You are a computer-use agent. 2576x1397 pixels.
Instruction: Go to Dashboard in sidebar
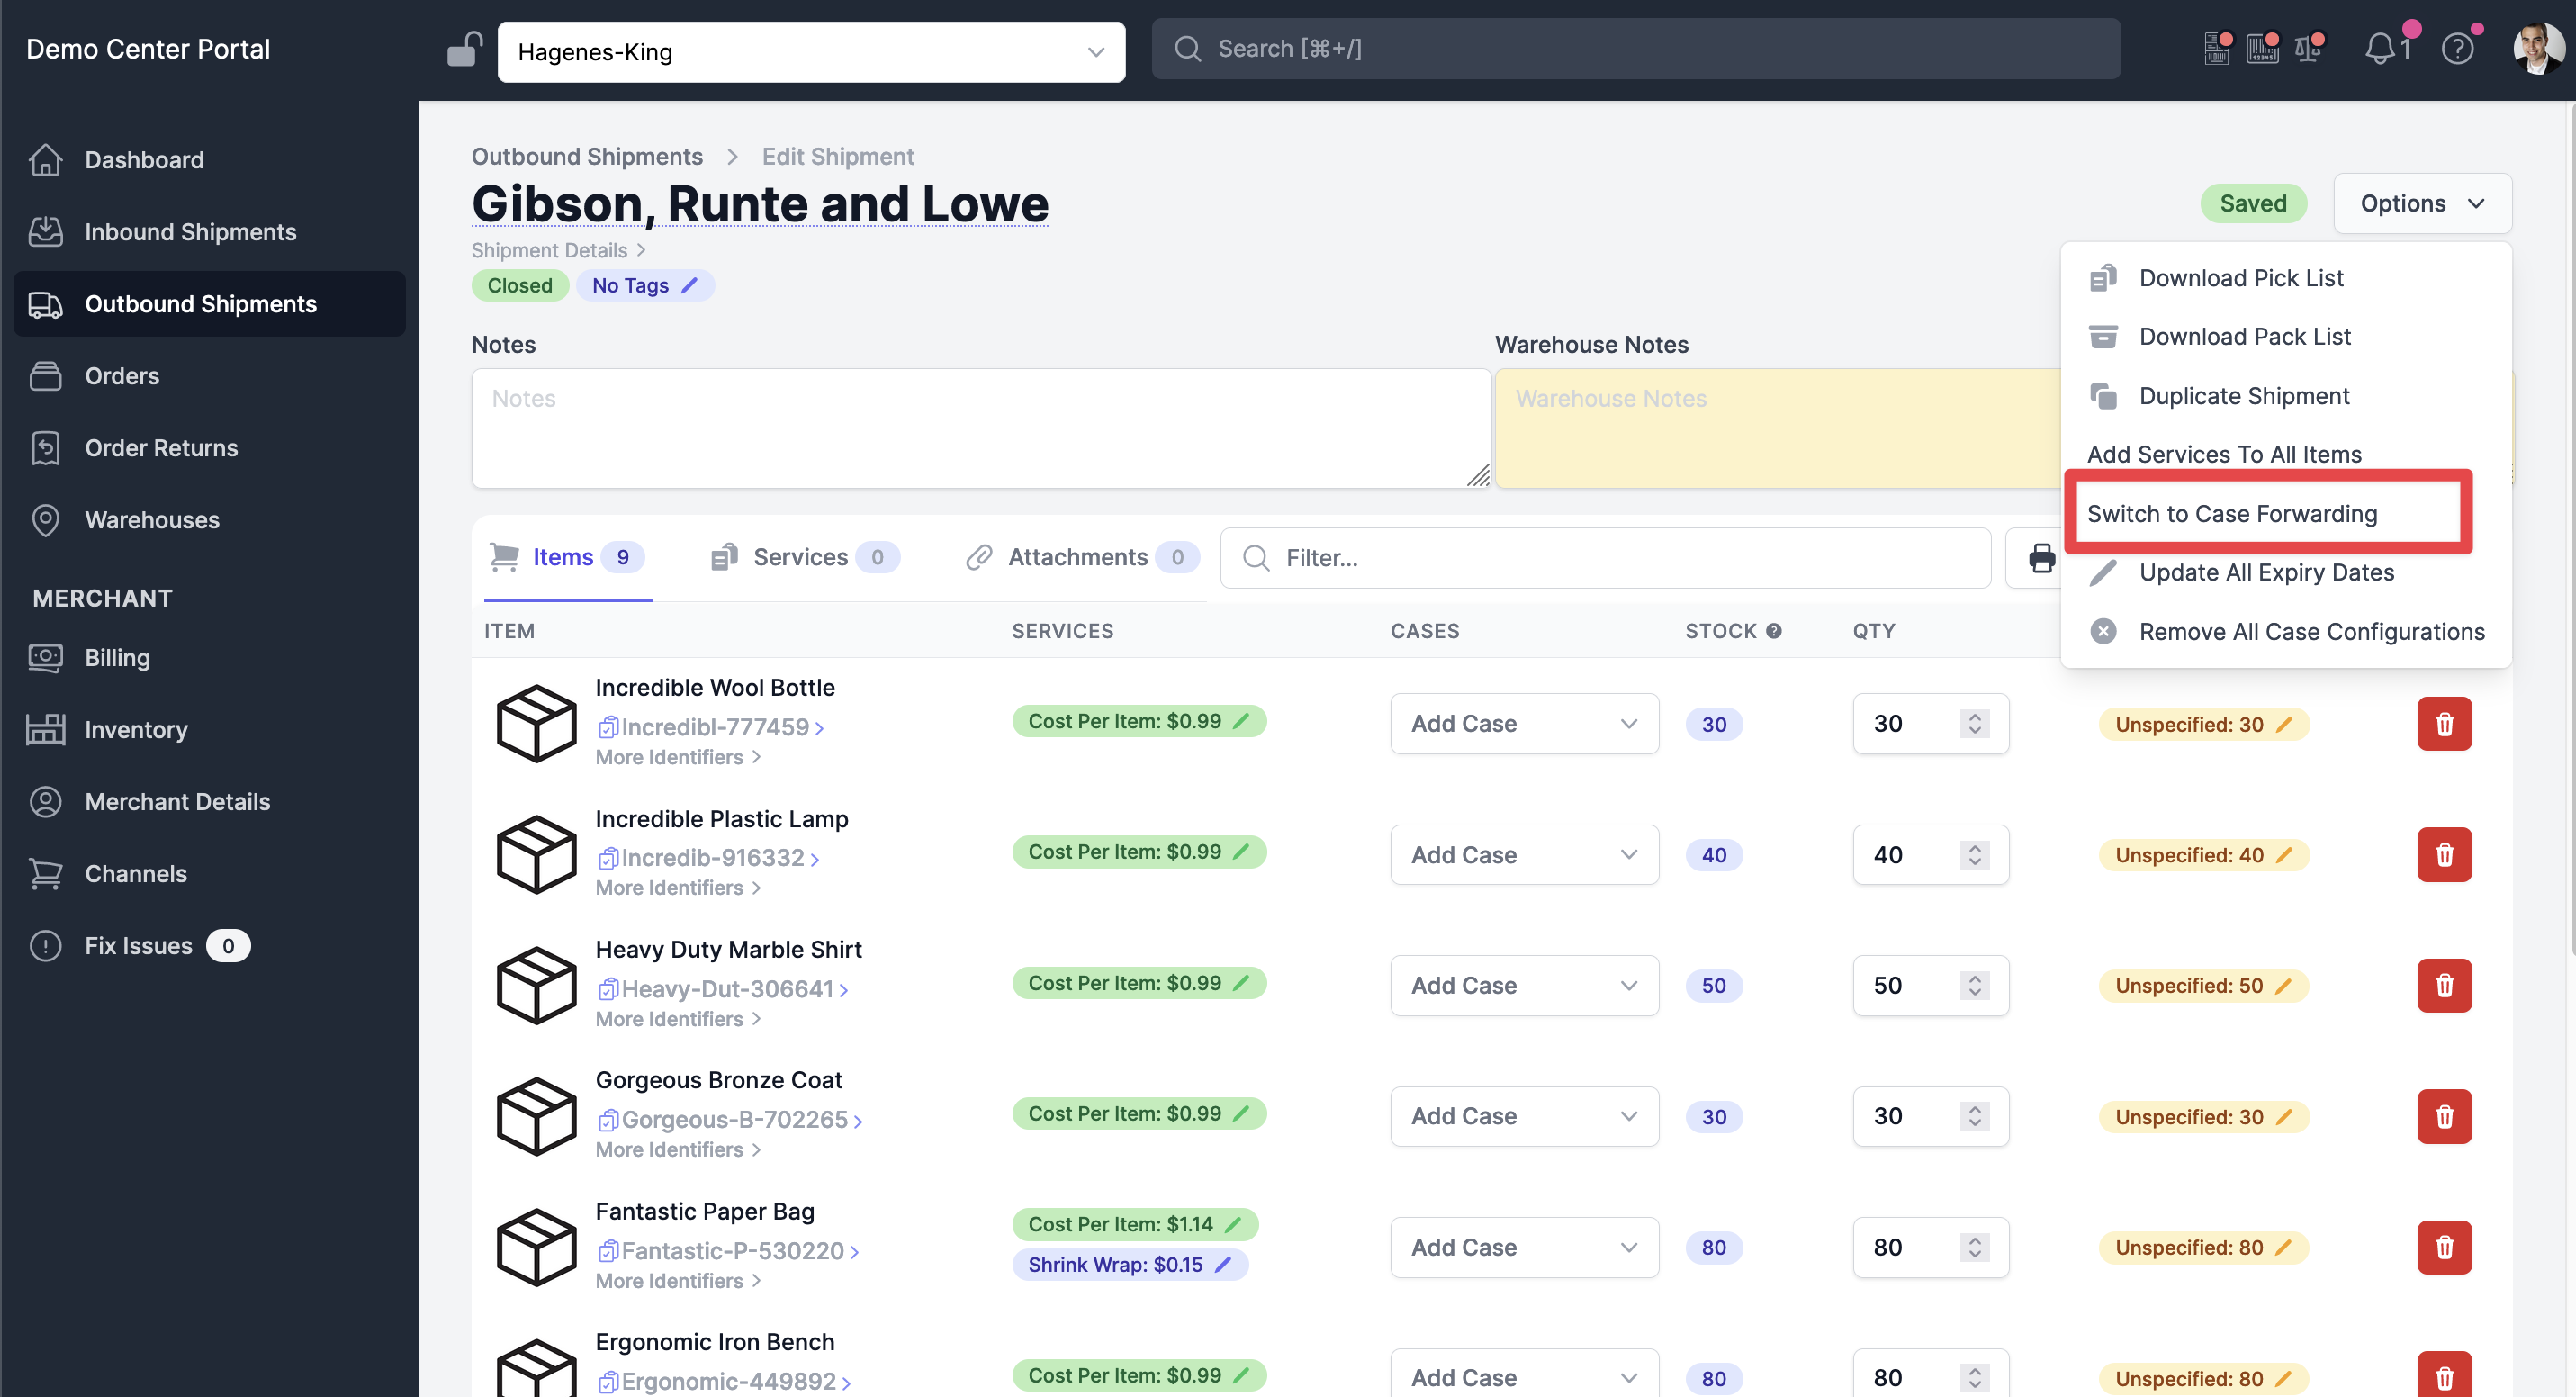click(x=210, y=160)
